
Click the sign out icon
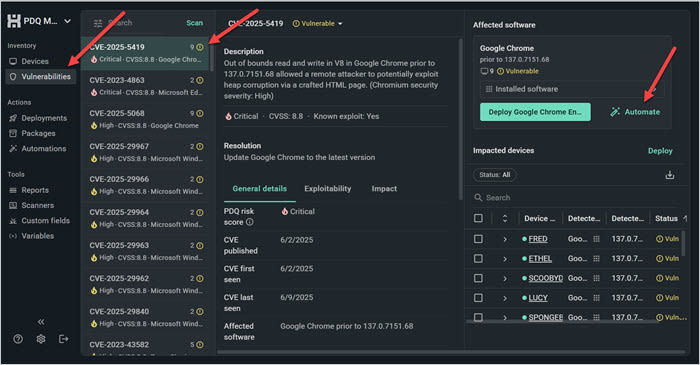(x=63, y=339)
